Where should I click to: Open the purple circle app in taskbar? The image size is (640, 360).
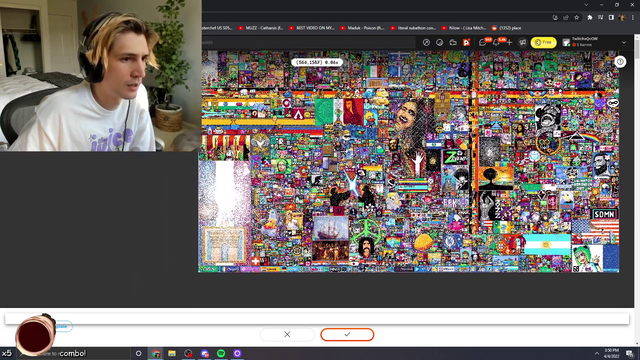pyautogui.click(x=237, y=353)
